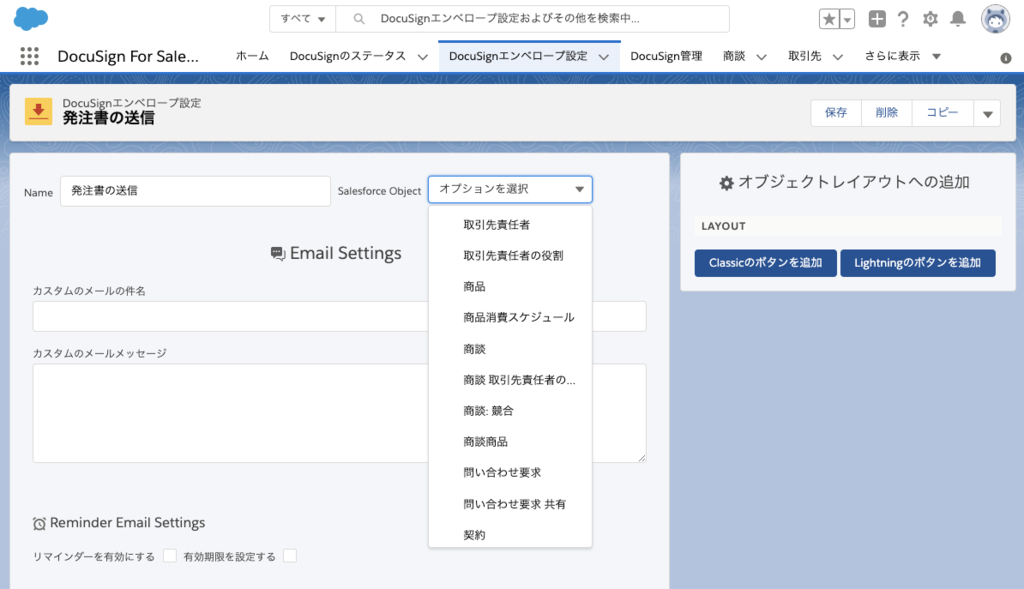Open the 商談 navigation tab
1024x589 pixels.
734,56
